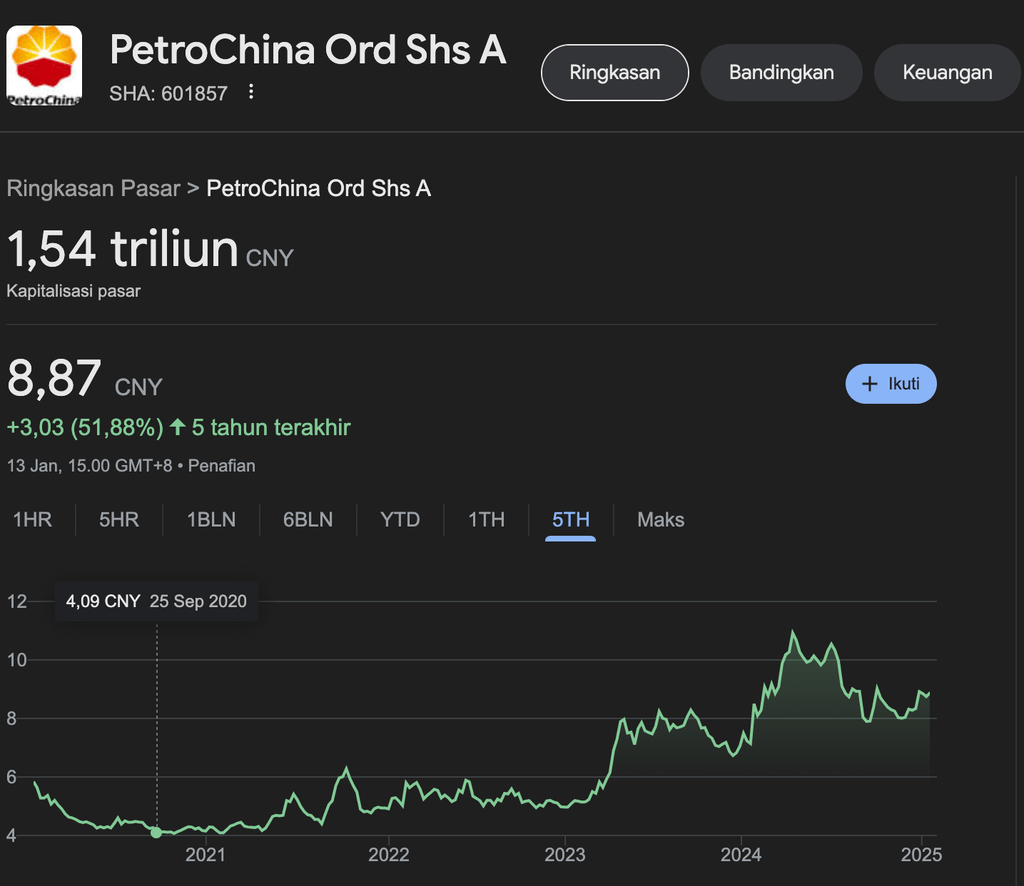Click the 25 Sep 2020 data point
Image resolution: width=1024 pixels, height=886 pixels.
156,832
